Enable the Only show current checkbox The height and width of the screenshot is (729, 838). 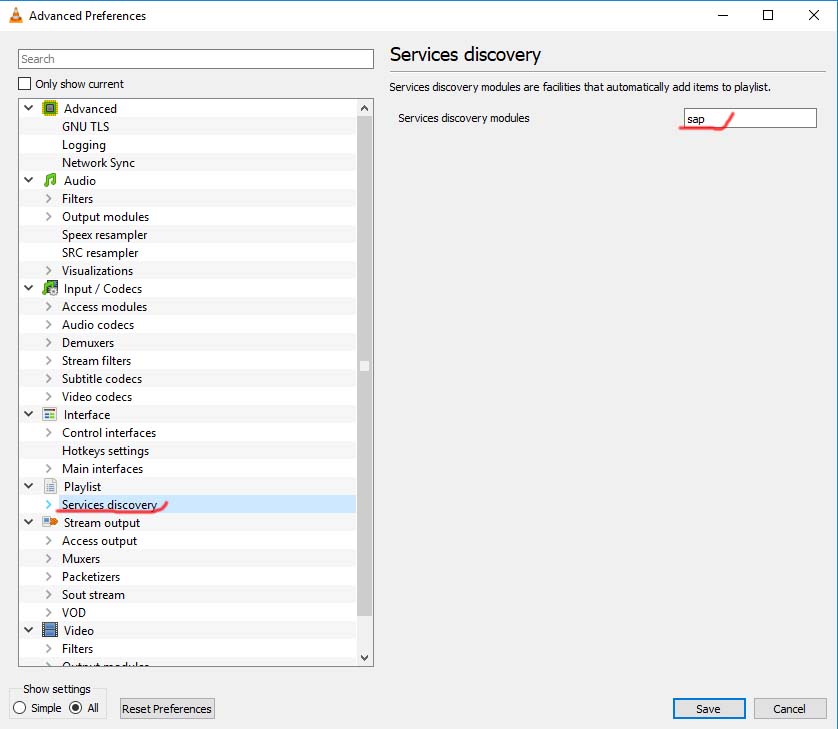(x=25, y=84)
